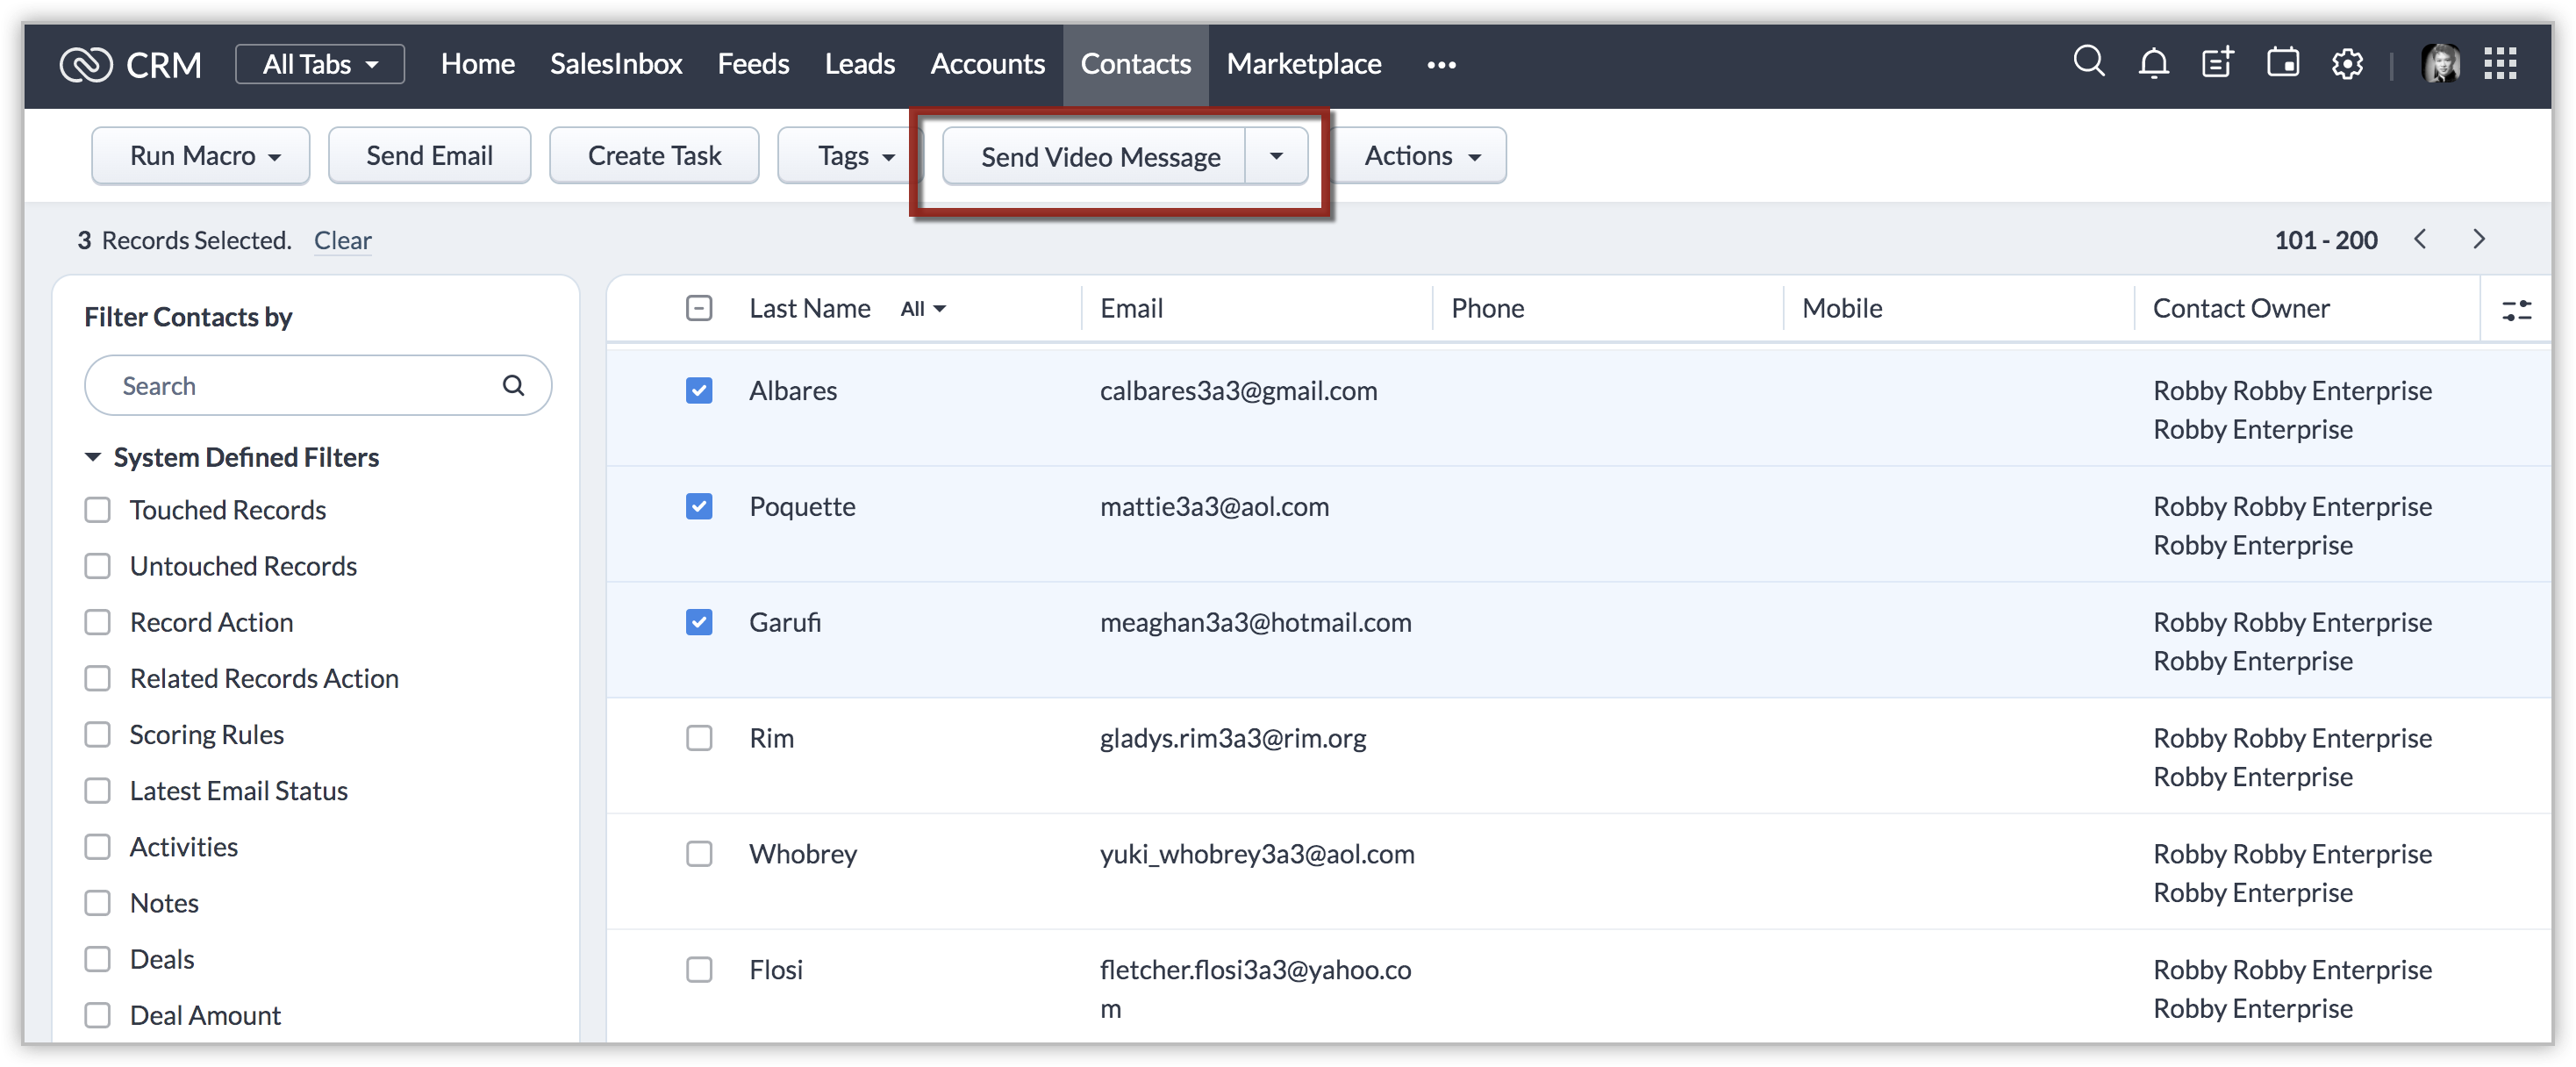
Task: Click the Send Email button
Action: [429, 156]
